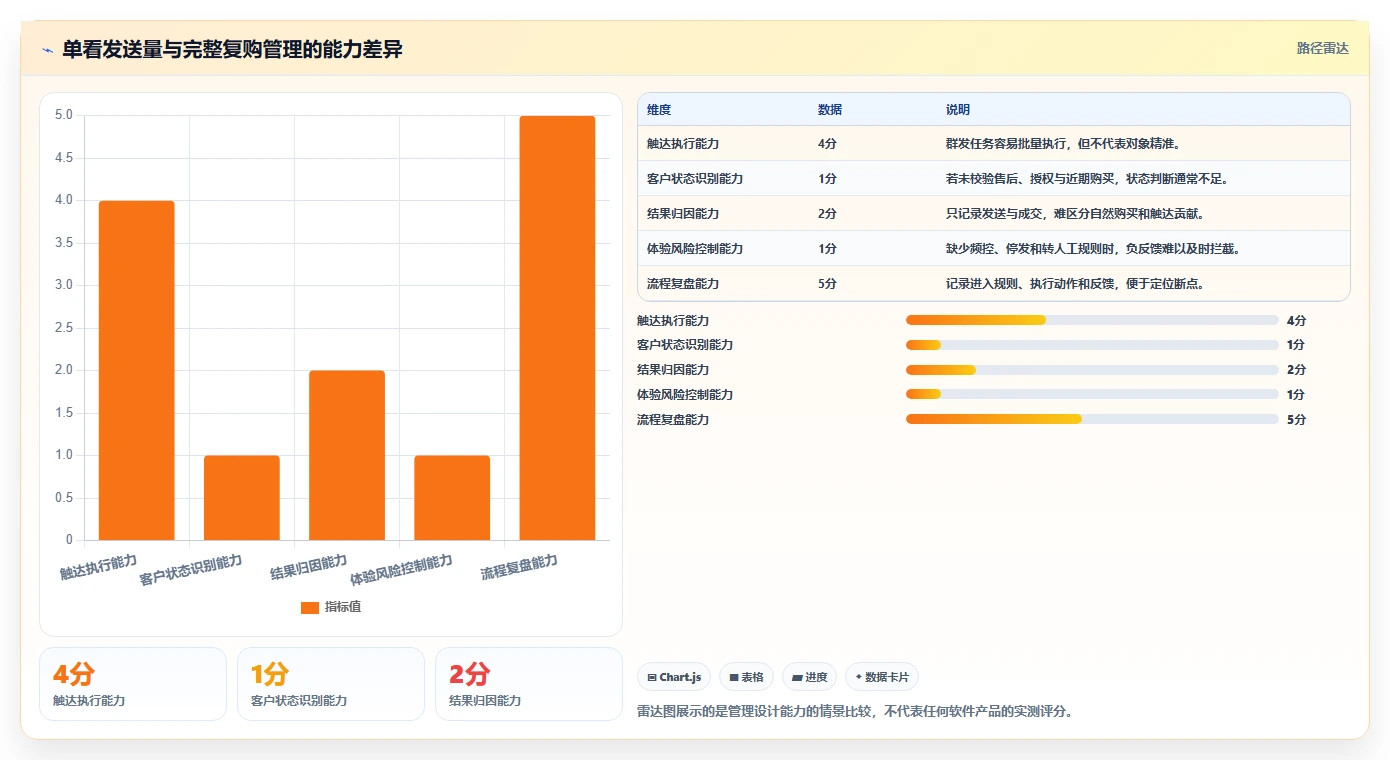The image size is (1390, 760).
Task: Click the description 记录进入规则、执行动作和反馈，便于定位断点。
Action: tap(1075, 284)
